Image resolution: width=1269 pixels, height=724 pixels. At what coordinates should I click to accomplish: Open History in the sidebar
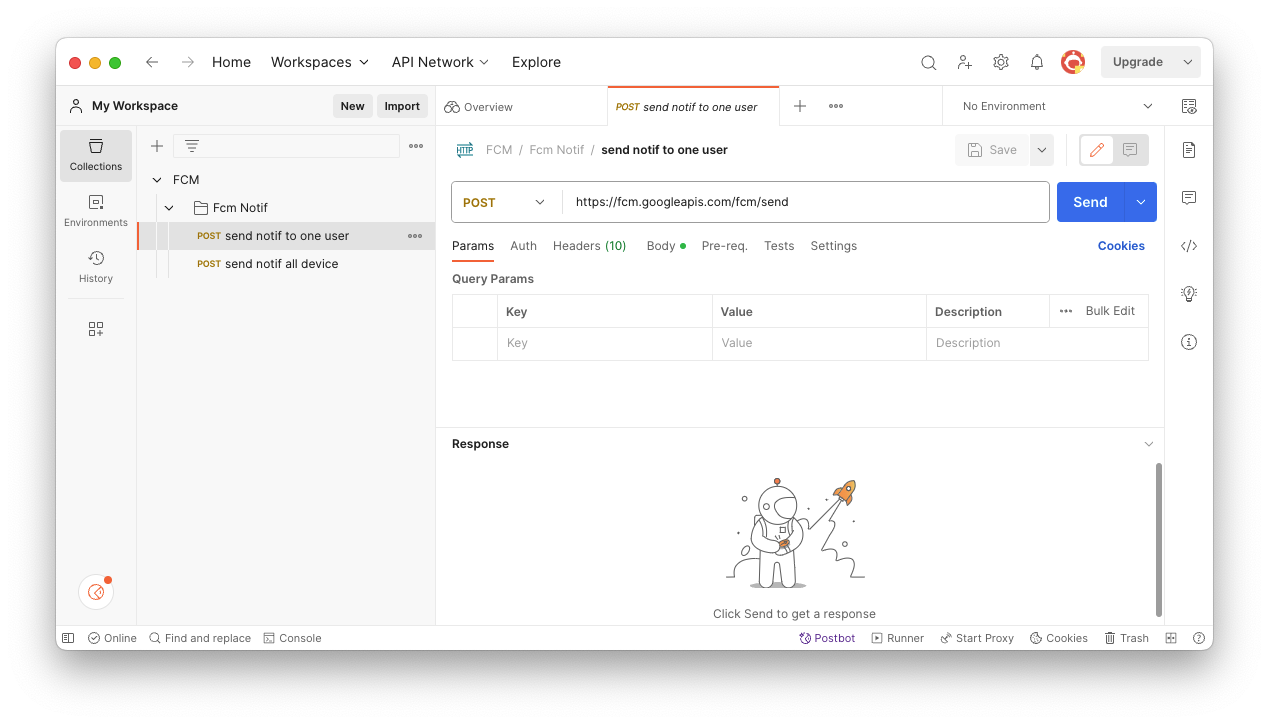pyautogui.click(x=96, y=267)
